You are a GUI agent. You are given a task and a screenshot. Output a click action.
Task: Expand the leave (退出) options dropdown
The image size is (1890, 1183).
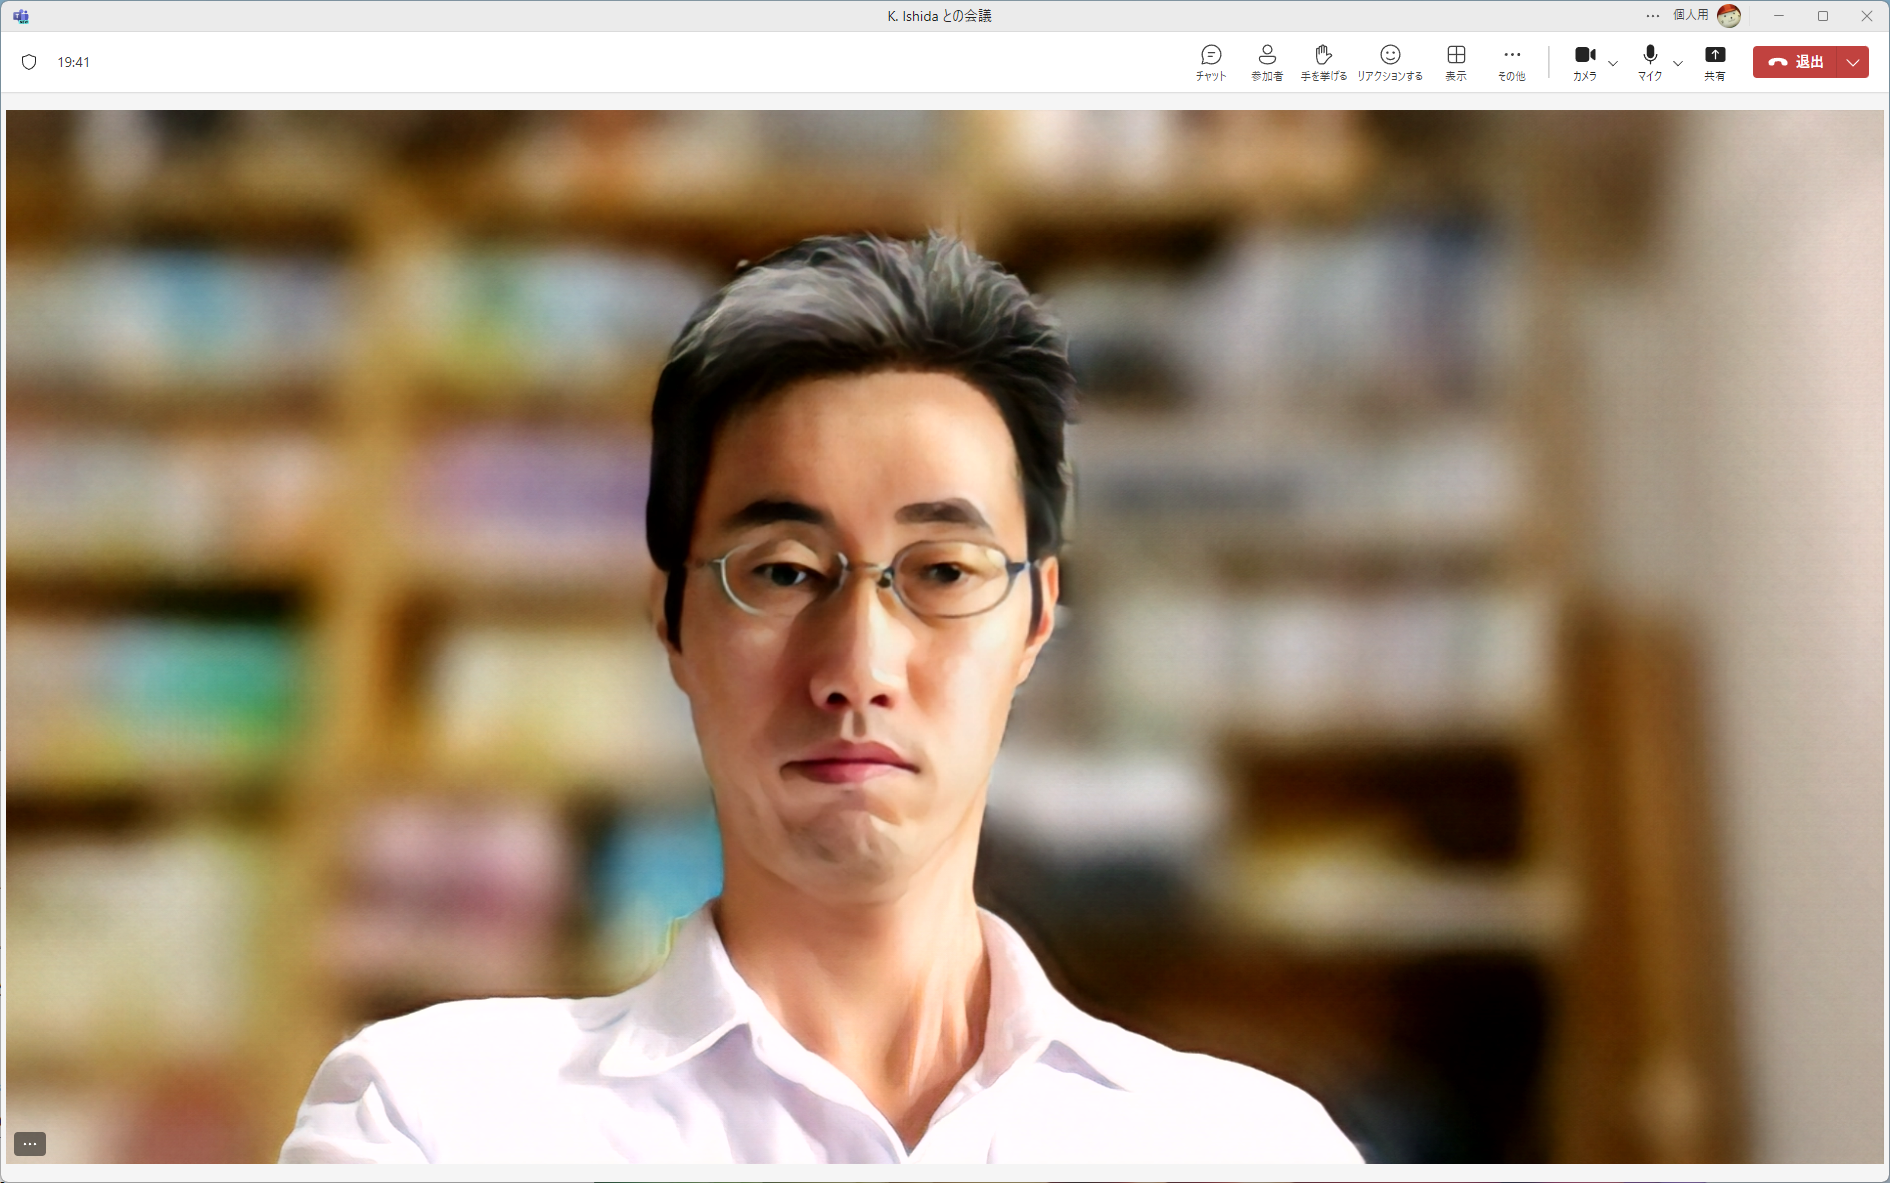click(x=1854, y=62)
